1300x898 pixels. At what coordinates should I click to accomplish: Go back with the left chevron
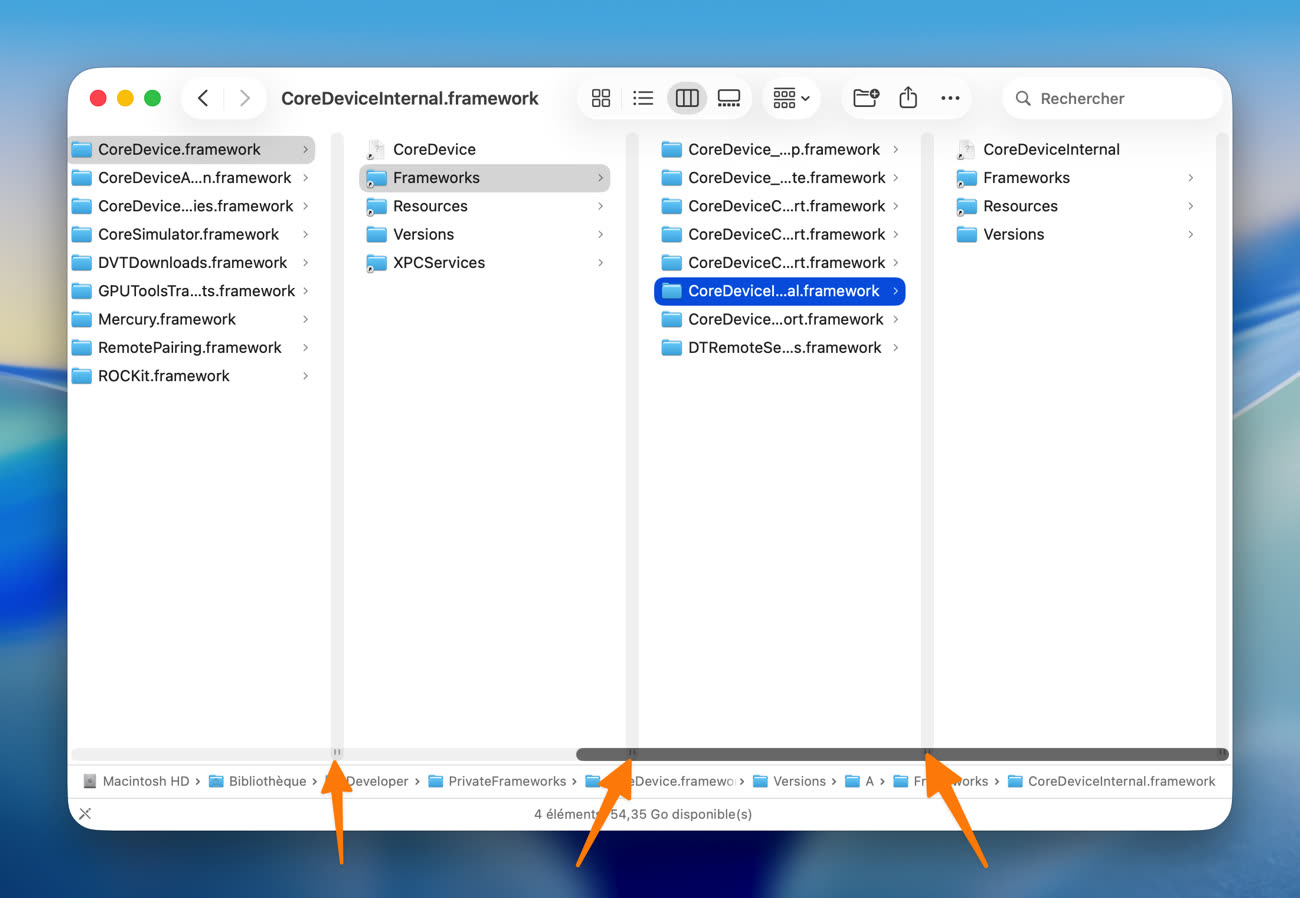204,98
